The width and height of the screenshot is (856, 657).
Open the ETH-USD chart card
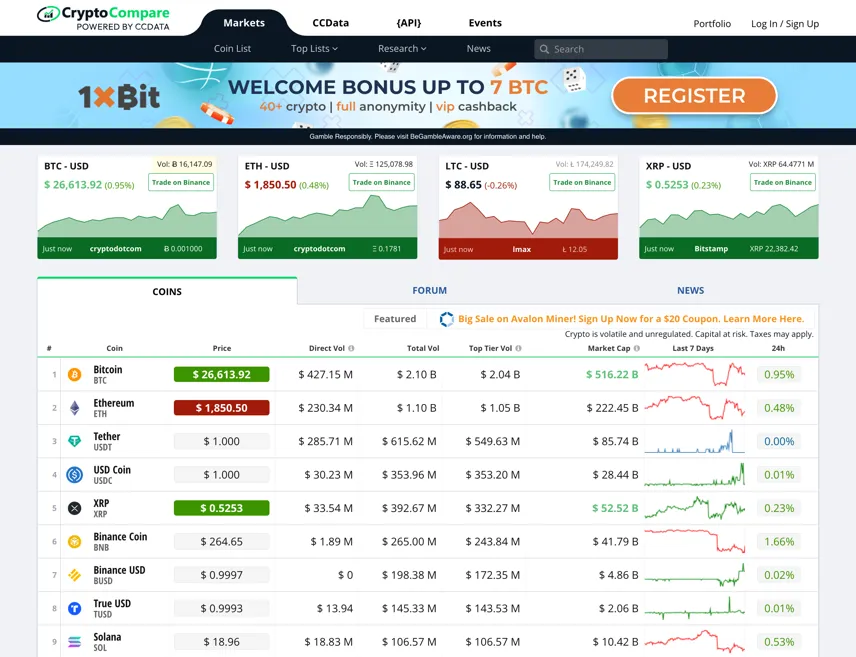328,208
